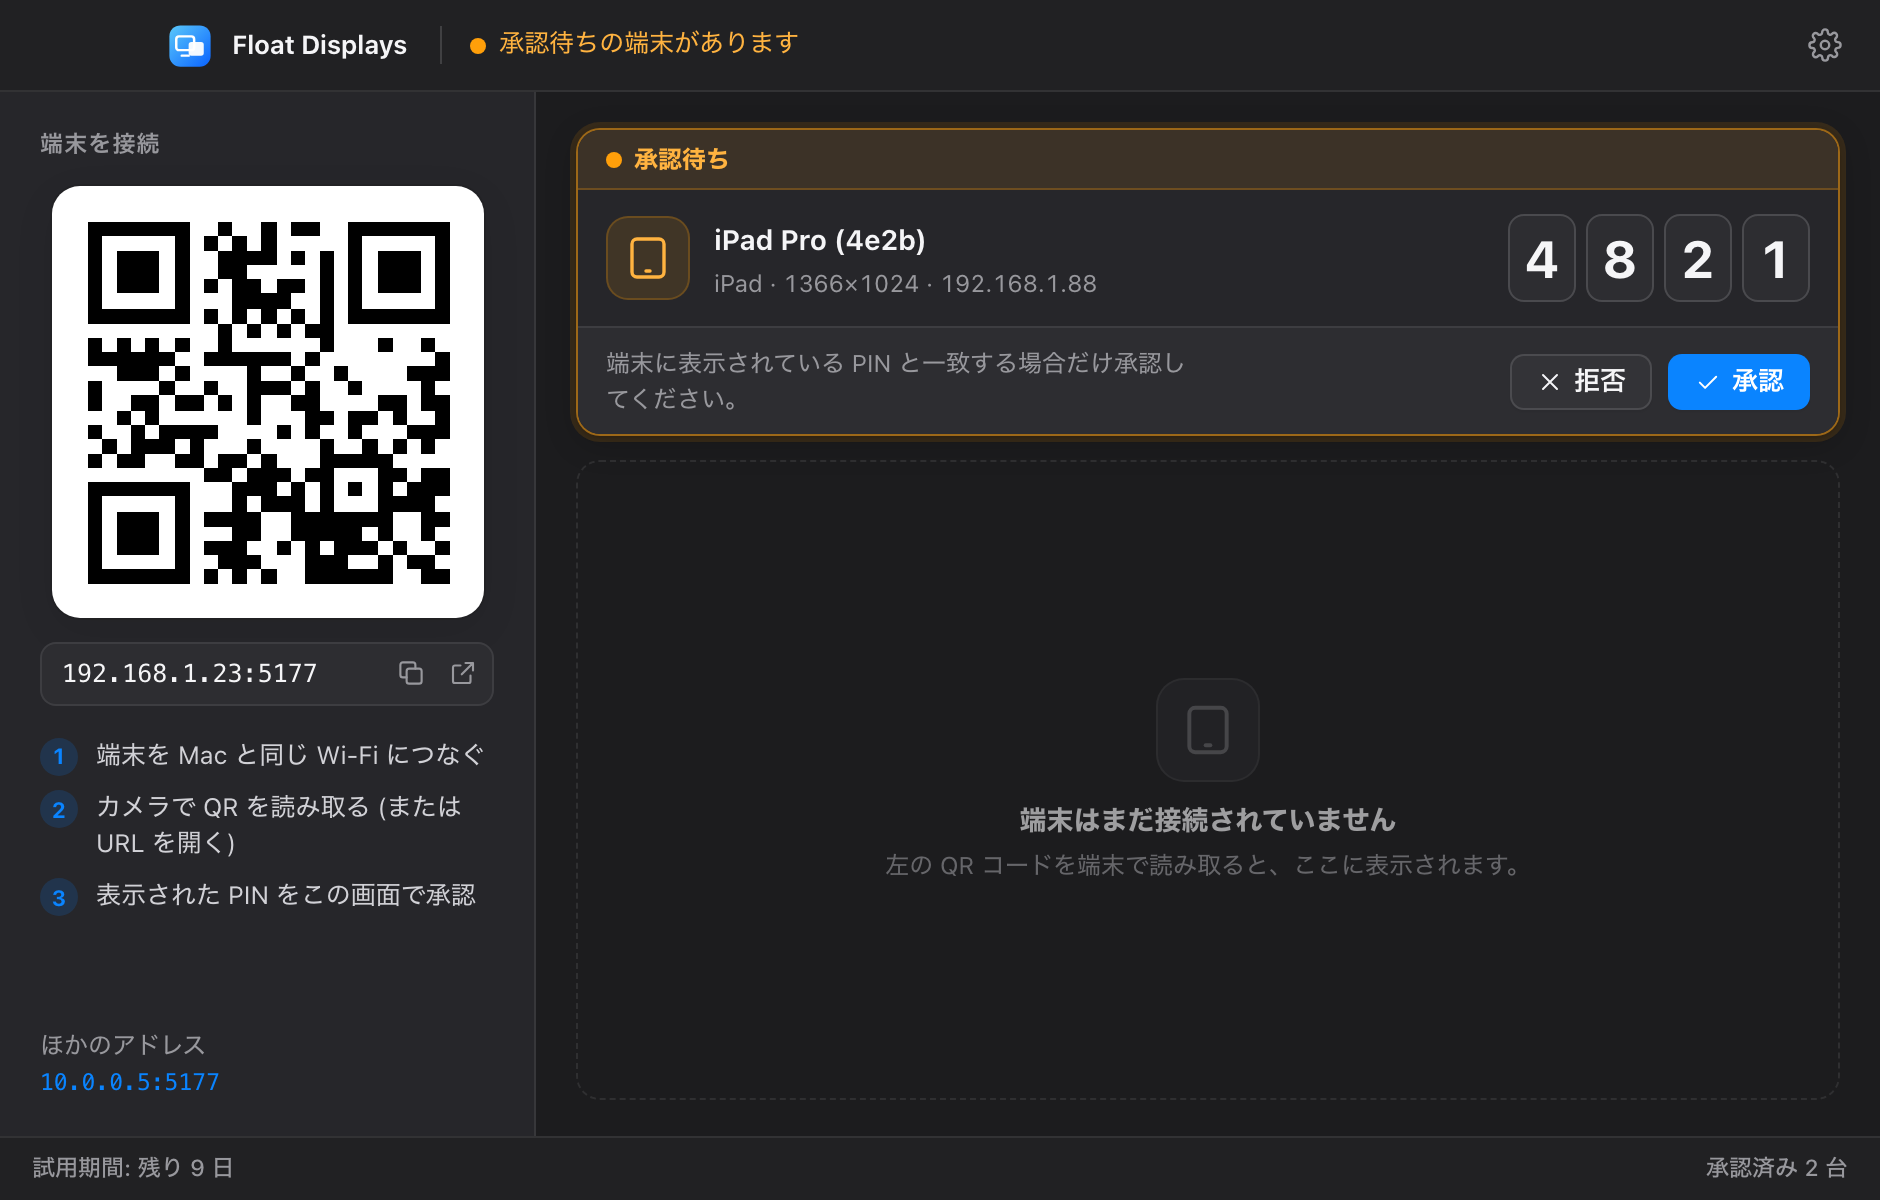
Task: Reject the device with 拒否 button
Action: [x=1580, y=382]
